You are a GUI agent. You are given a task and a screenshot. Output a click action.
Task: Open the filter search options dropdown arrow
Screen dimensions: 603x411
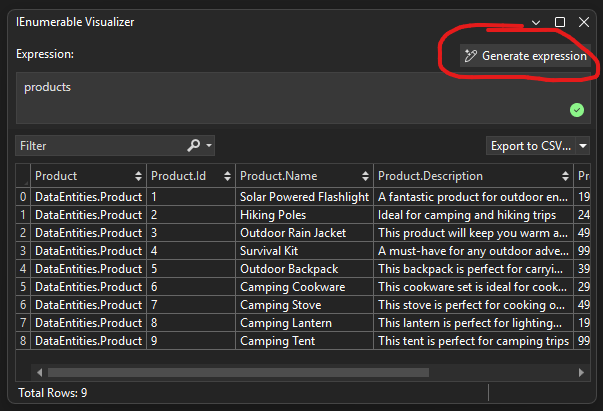pyautogui.click(x=209, y=145)
